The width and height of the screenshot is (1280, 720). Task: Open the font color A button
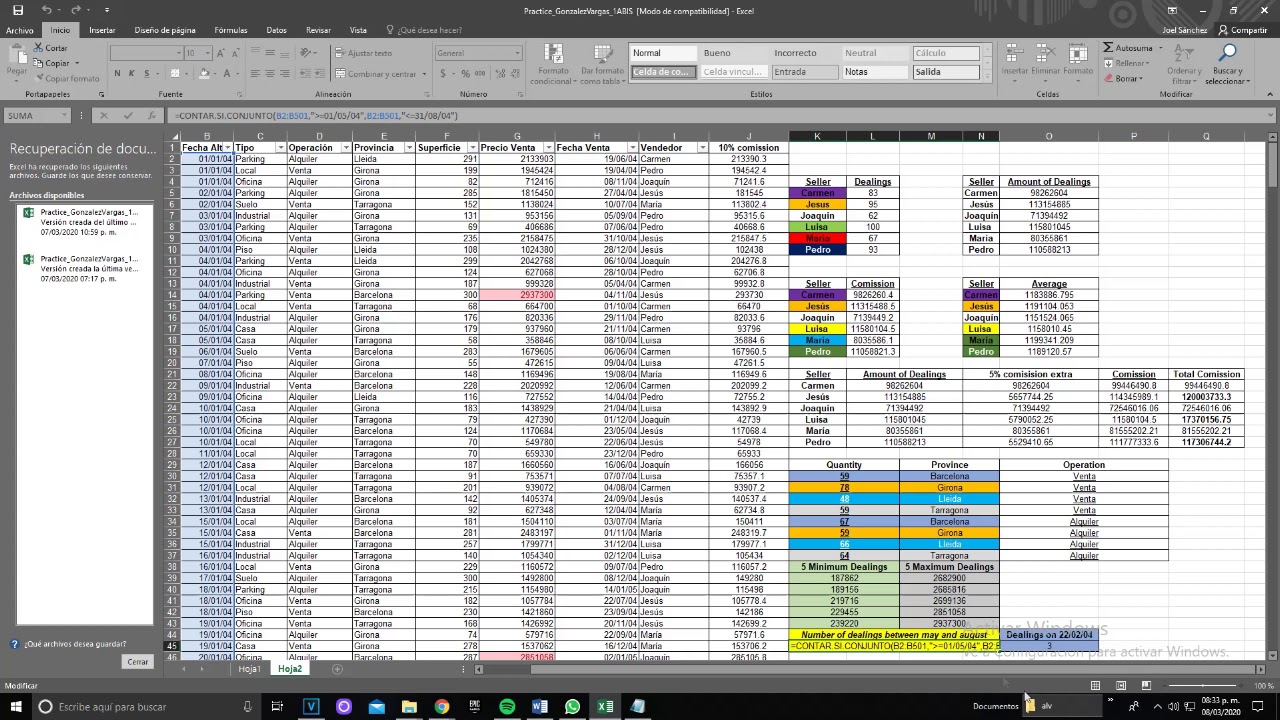[x=226, y=74]
